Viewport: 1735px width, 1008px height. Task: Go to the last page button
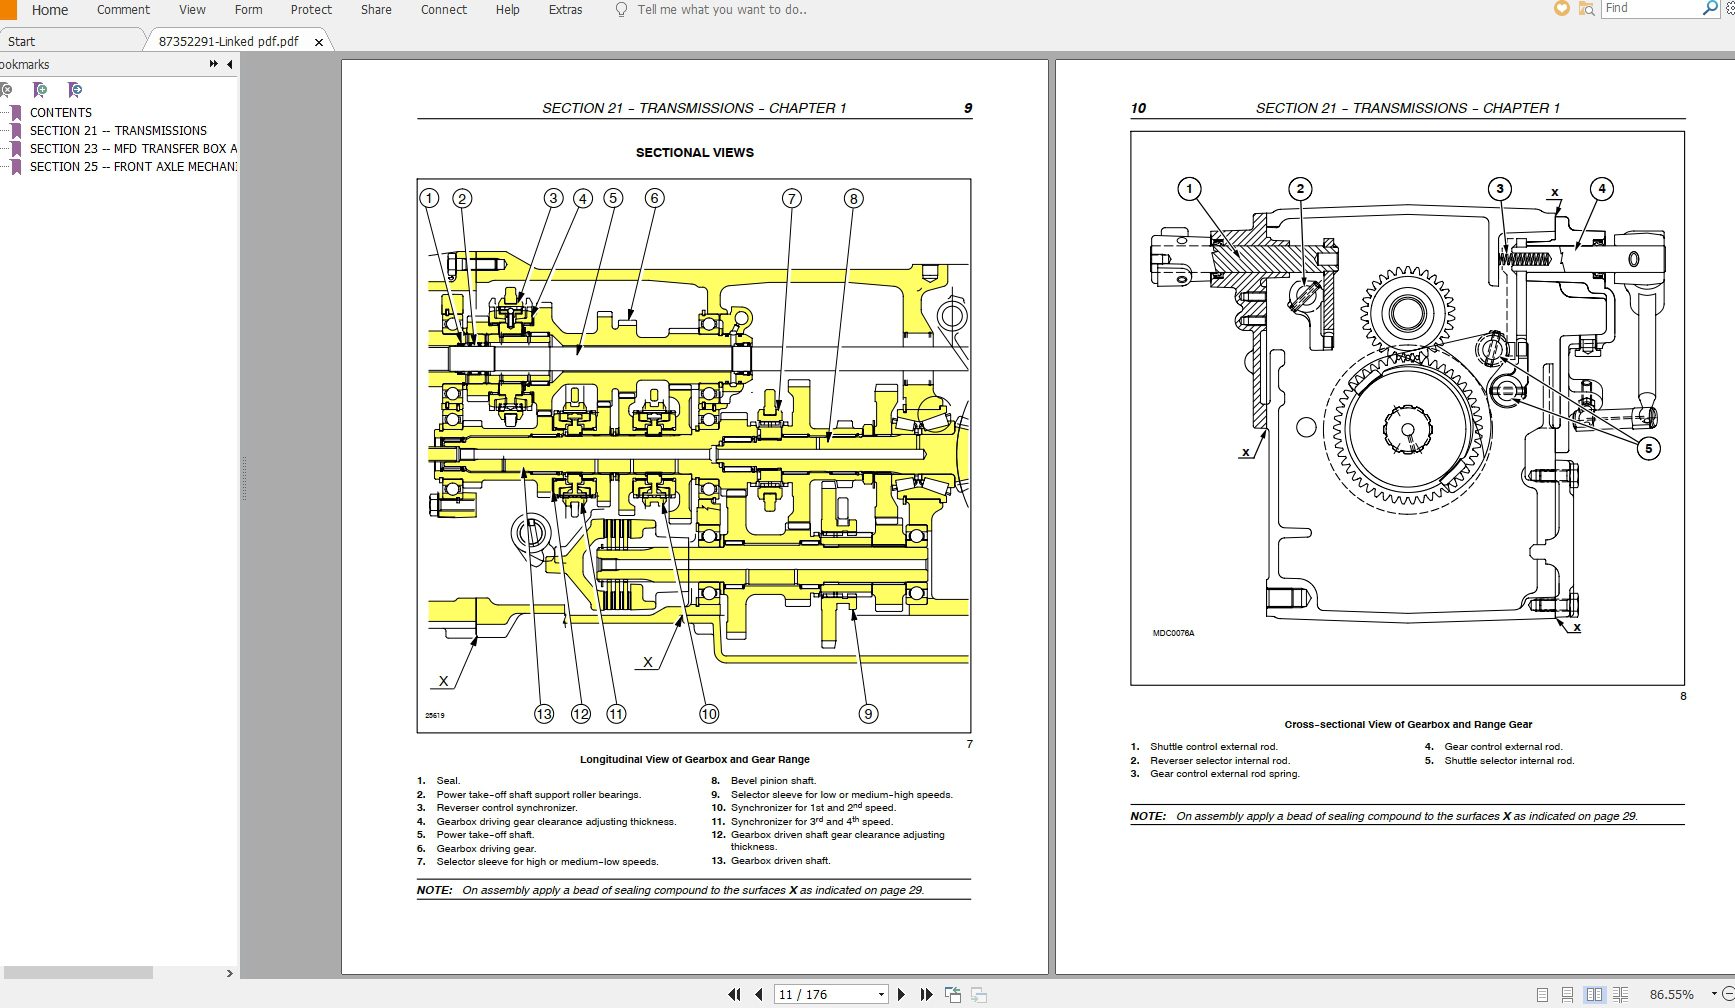(926, 994)
